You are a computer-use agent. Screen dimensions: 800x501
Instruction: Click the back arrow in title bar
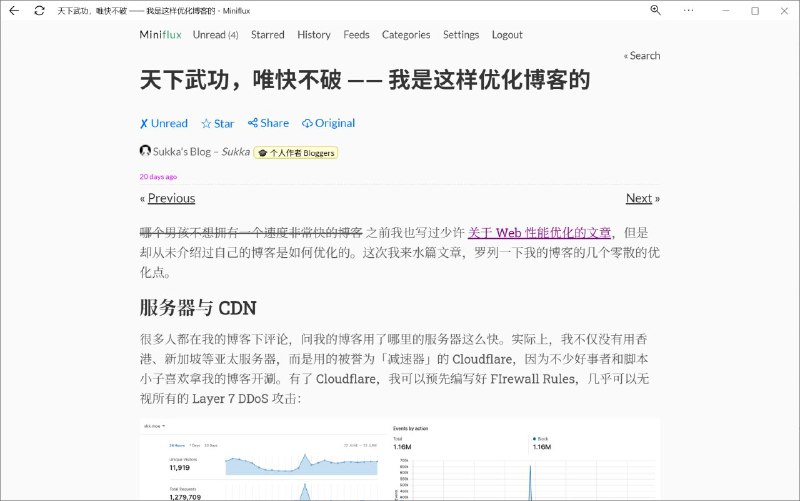pyautogui.click(x=14, y=10)
